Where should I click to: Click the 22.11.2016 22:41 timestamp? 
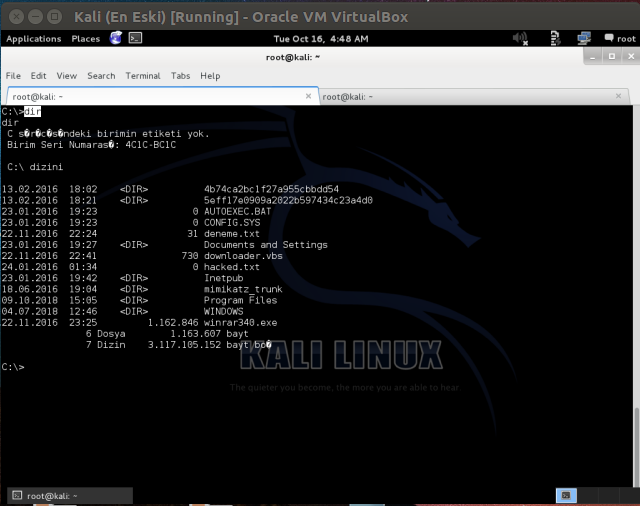point(49,256)
